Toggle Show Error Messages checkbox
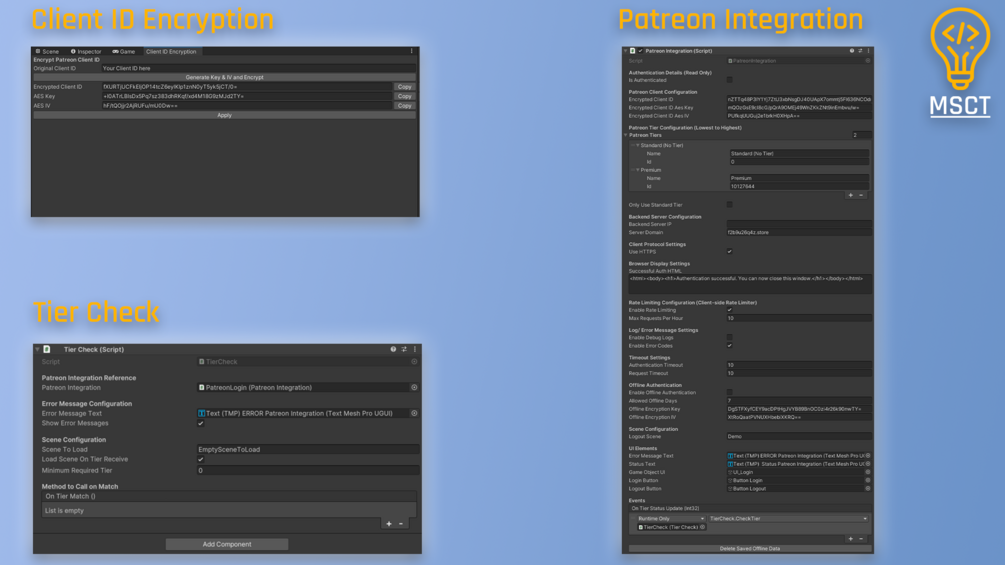 coord(201,423)
